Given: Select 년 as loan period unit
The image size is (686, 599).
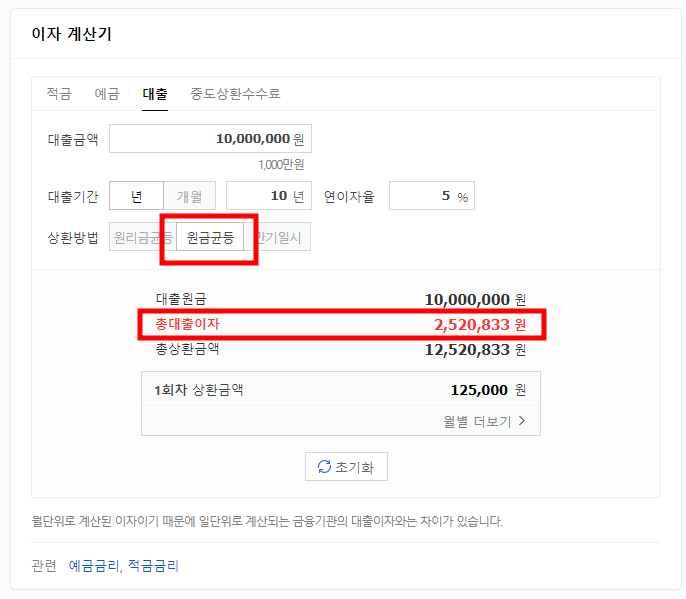Looking at the screenshot, I should 136,196.
